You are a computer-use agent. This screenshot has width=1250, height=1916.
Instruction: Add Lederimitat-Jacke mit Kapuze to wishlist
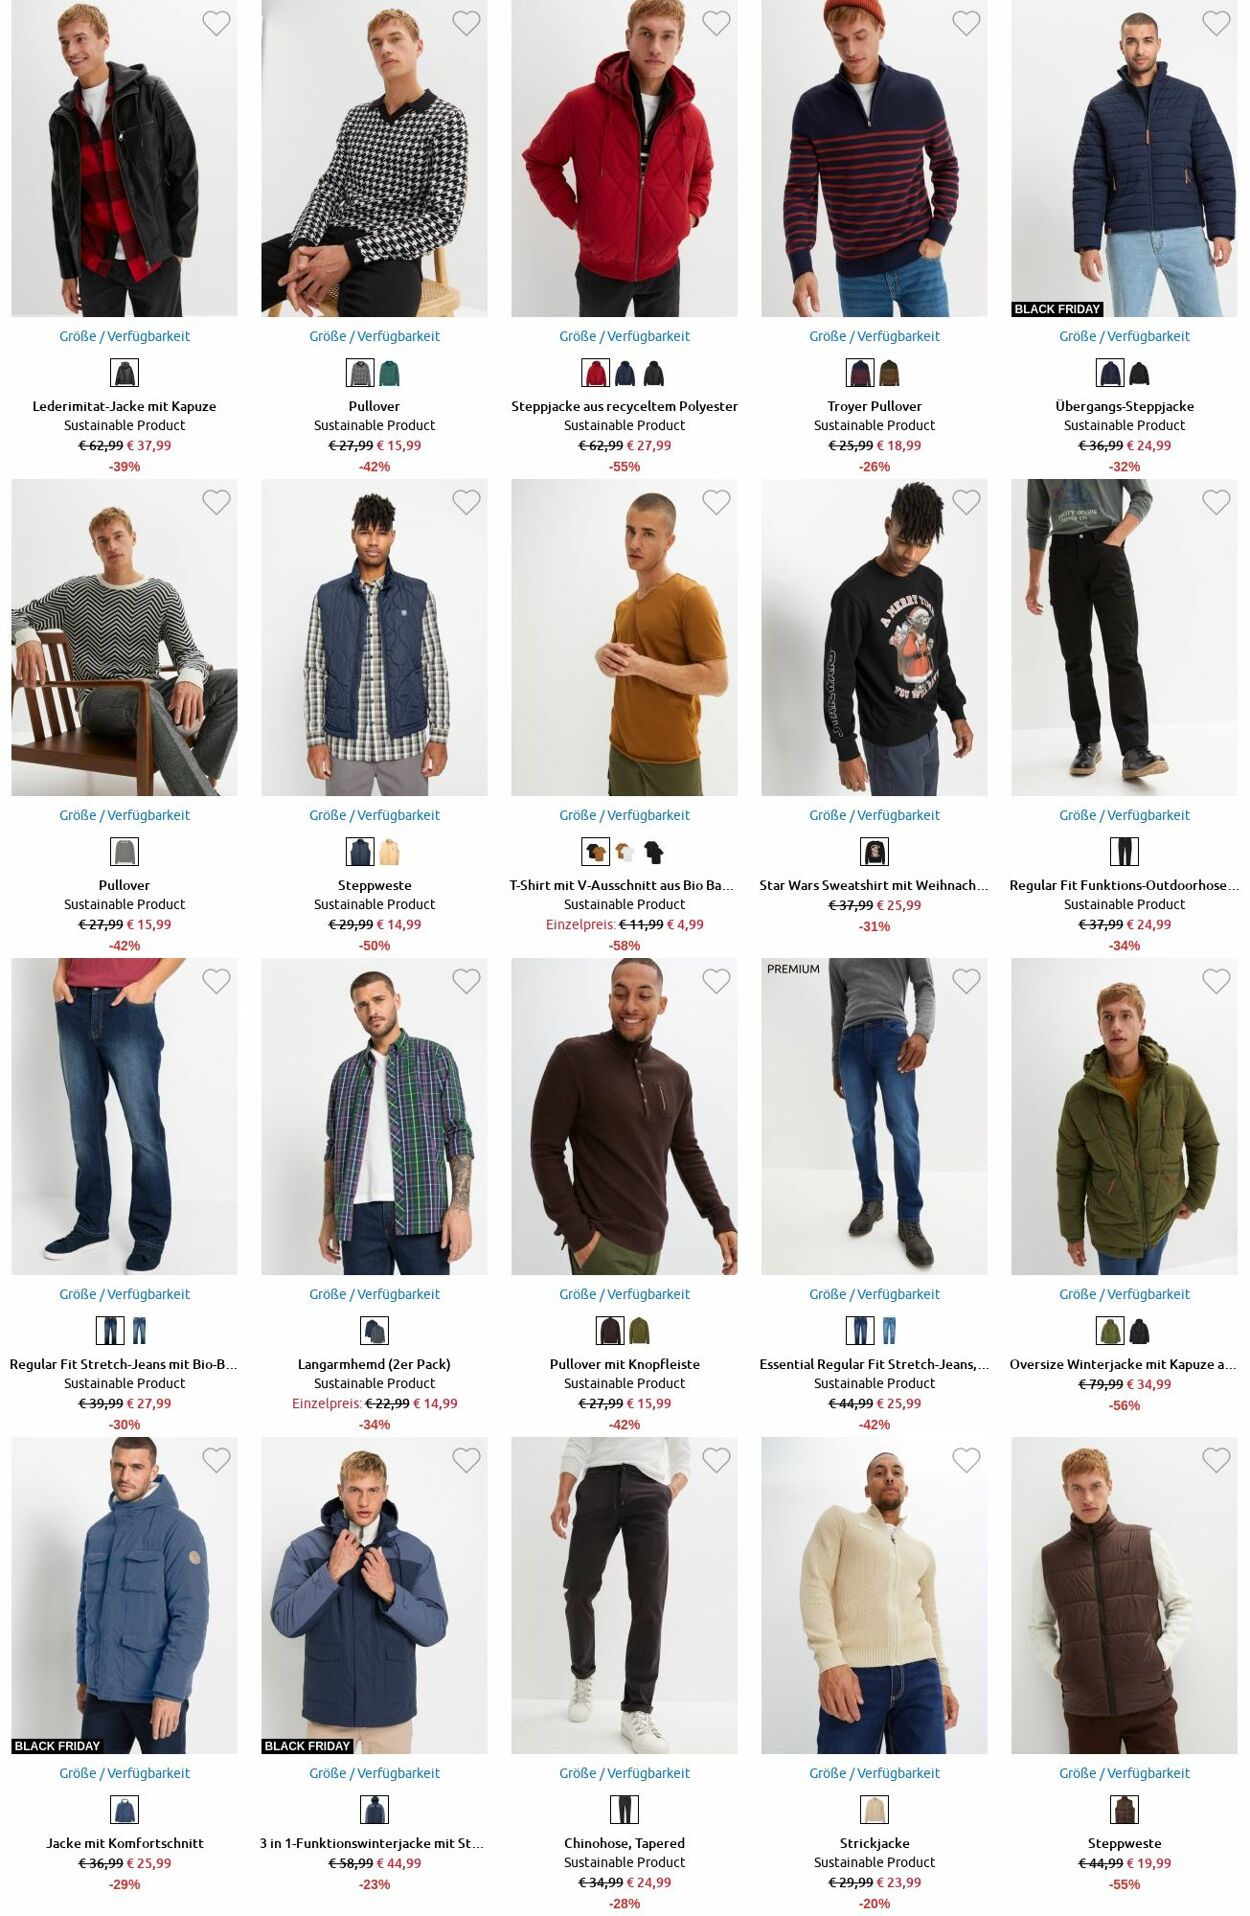tap(216, 23)
